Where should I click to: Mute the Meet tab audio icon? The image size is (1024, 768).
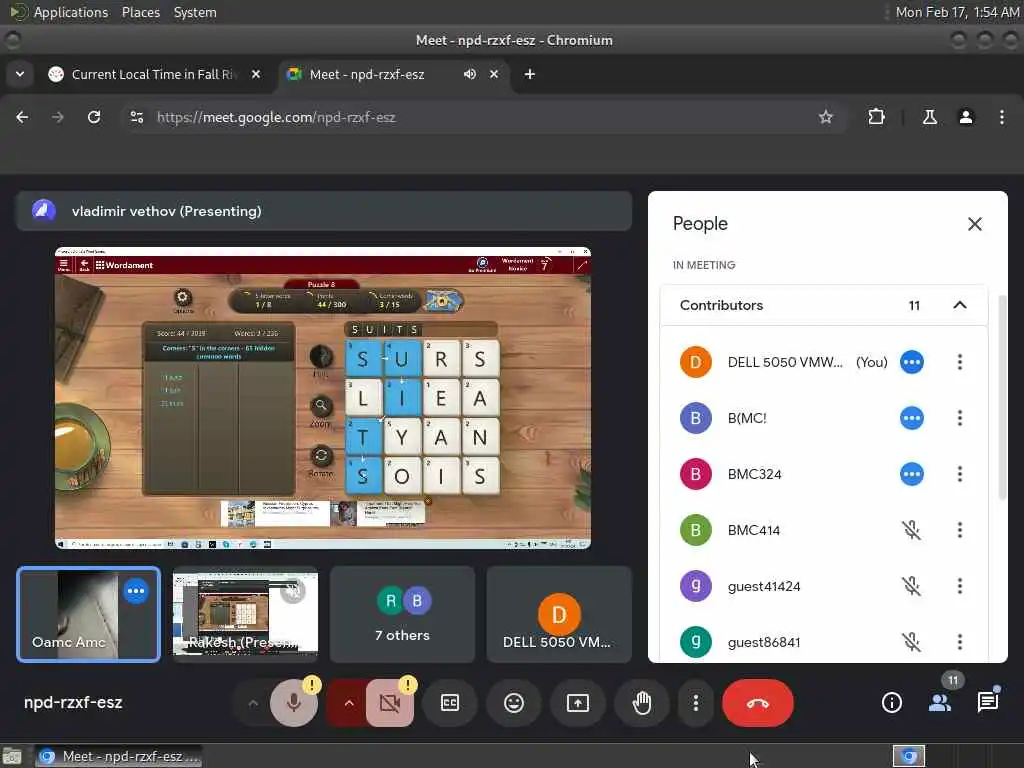click(x=470, y=74)
